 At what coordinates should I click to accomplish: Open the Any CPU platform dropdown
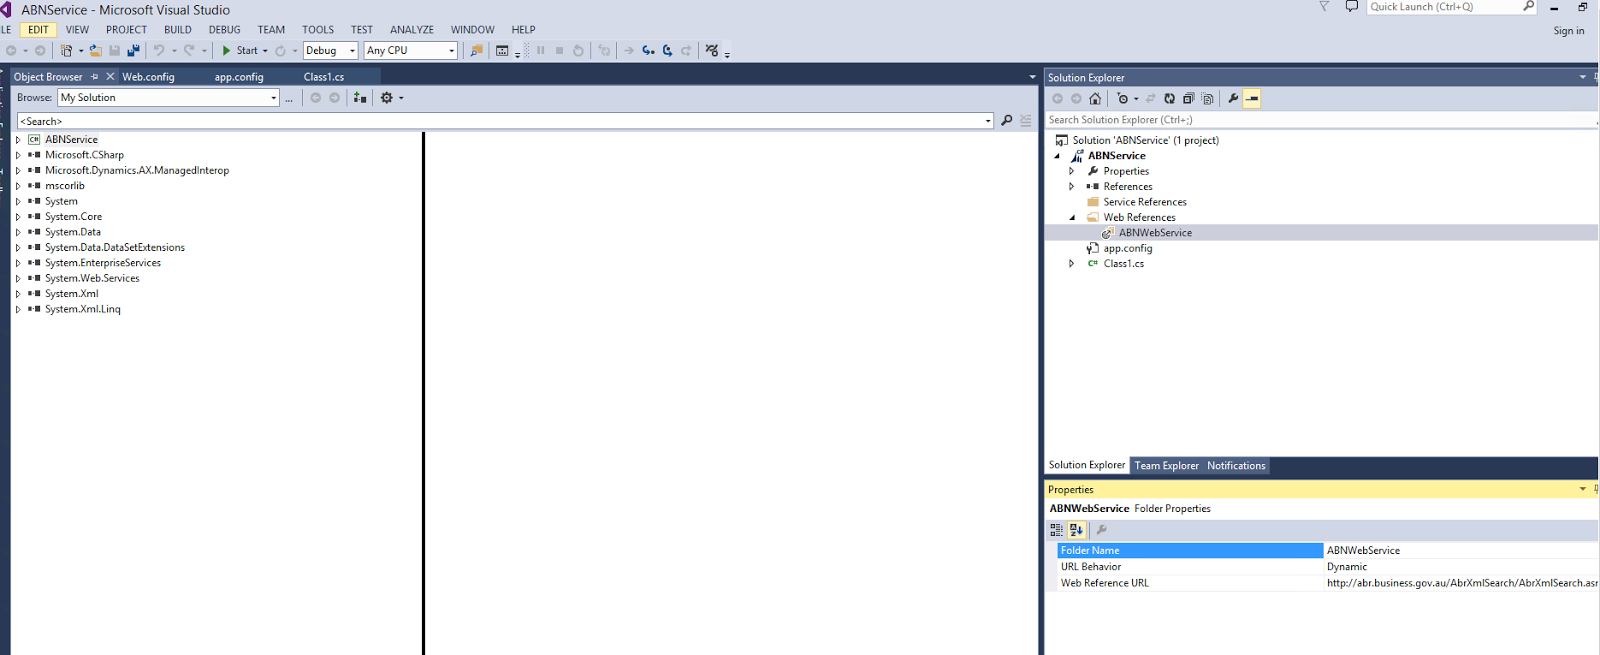point(411,50)
